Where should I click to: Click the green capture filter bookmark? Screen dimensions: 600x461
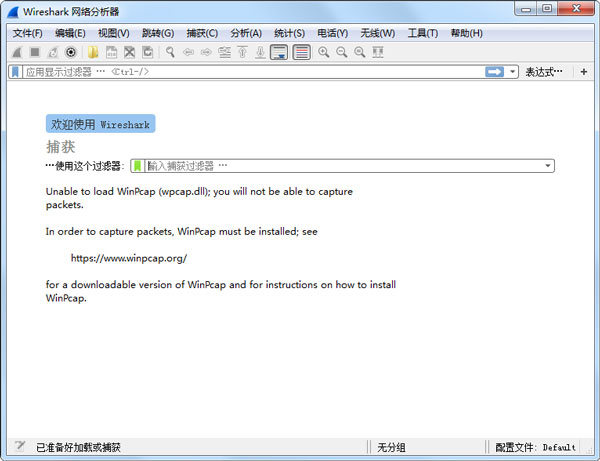[x=138, y=166]
